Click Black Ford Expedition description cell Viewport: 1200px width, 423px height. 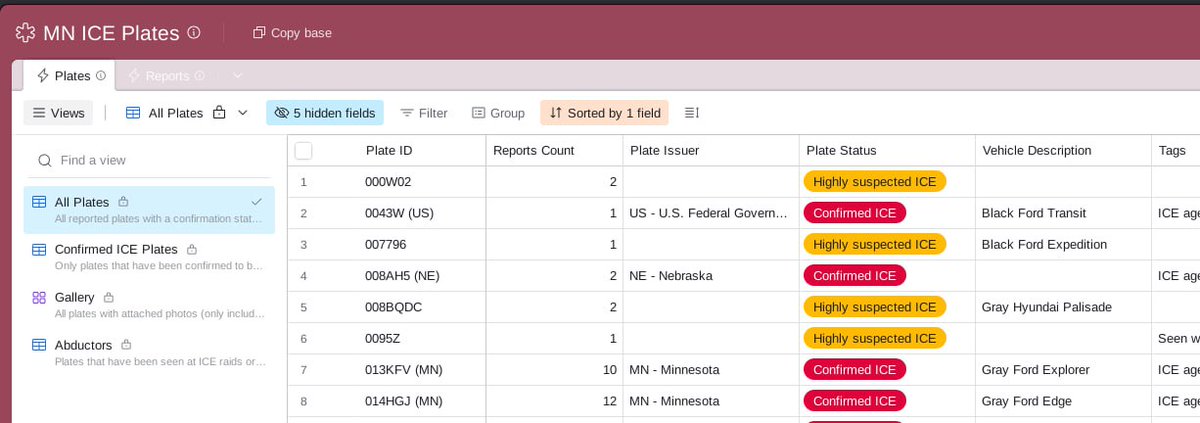(x=1063, y=244)
